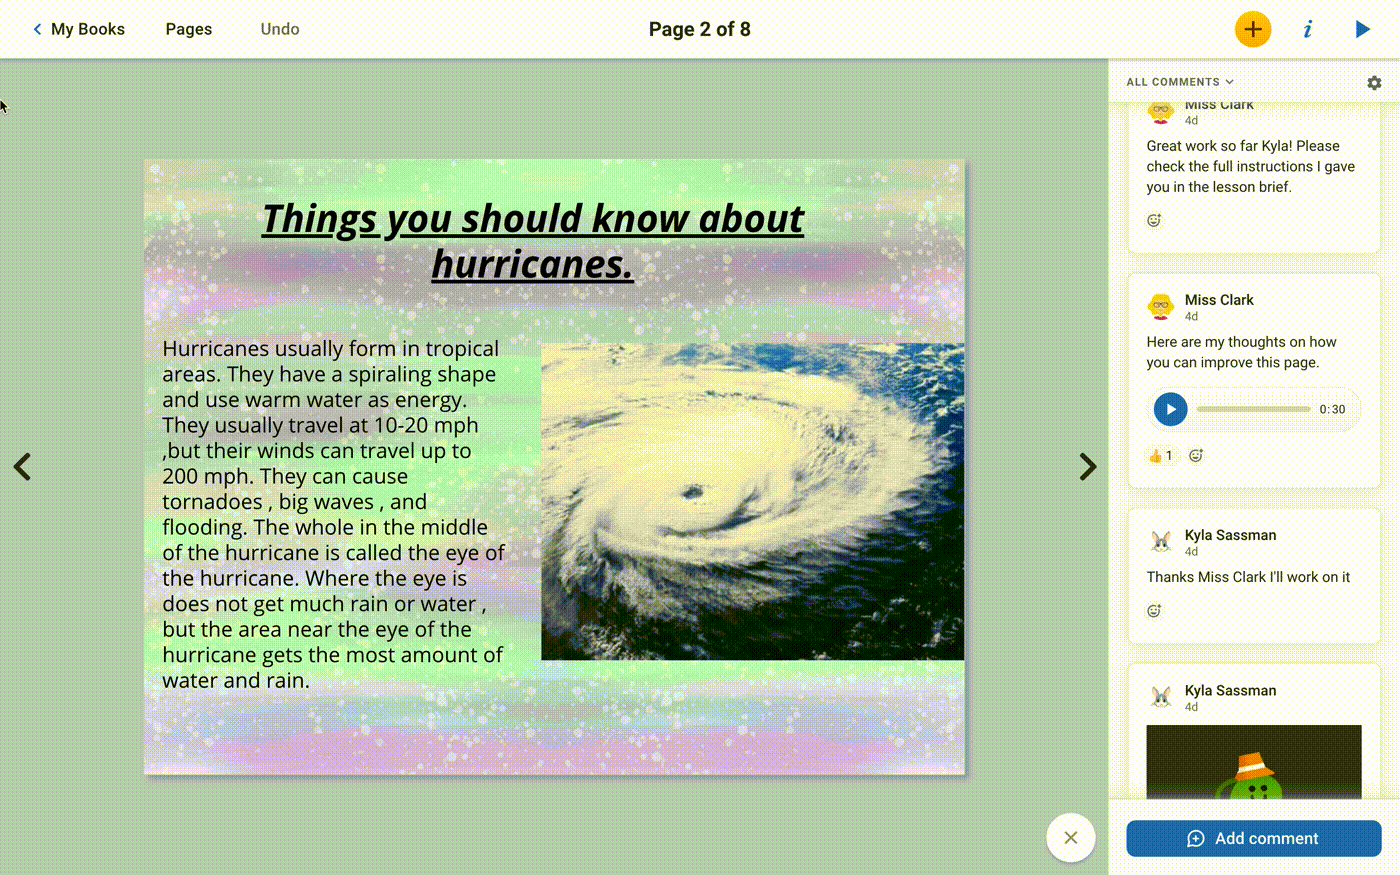
Task: Click the Add comment button
Action: point(1253,838)
